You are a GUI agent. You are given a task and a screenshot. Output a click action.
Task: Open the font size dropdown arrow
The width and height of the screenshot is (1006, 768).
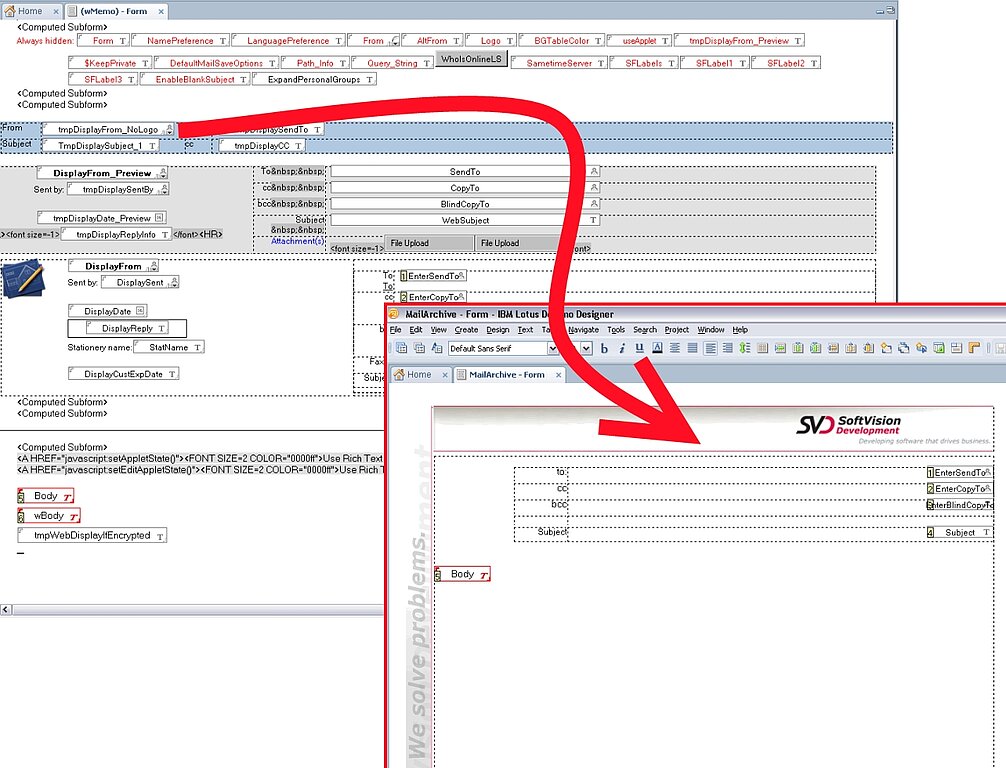click(x=586, y=348)
